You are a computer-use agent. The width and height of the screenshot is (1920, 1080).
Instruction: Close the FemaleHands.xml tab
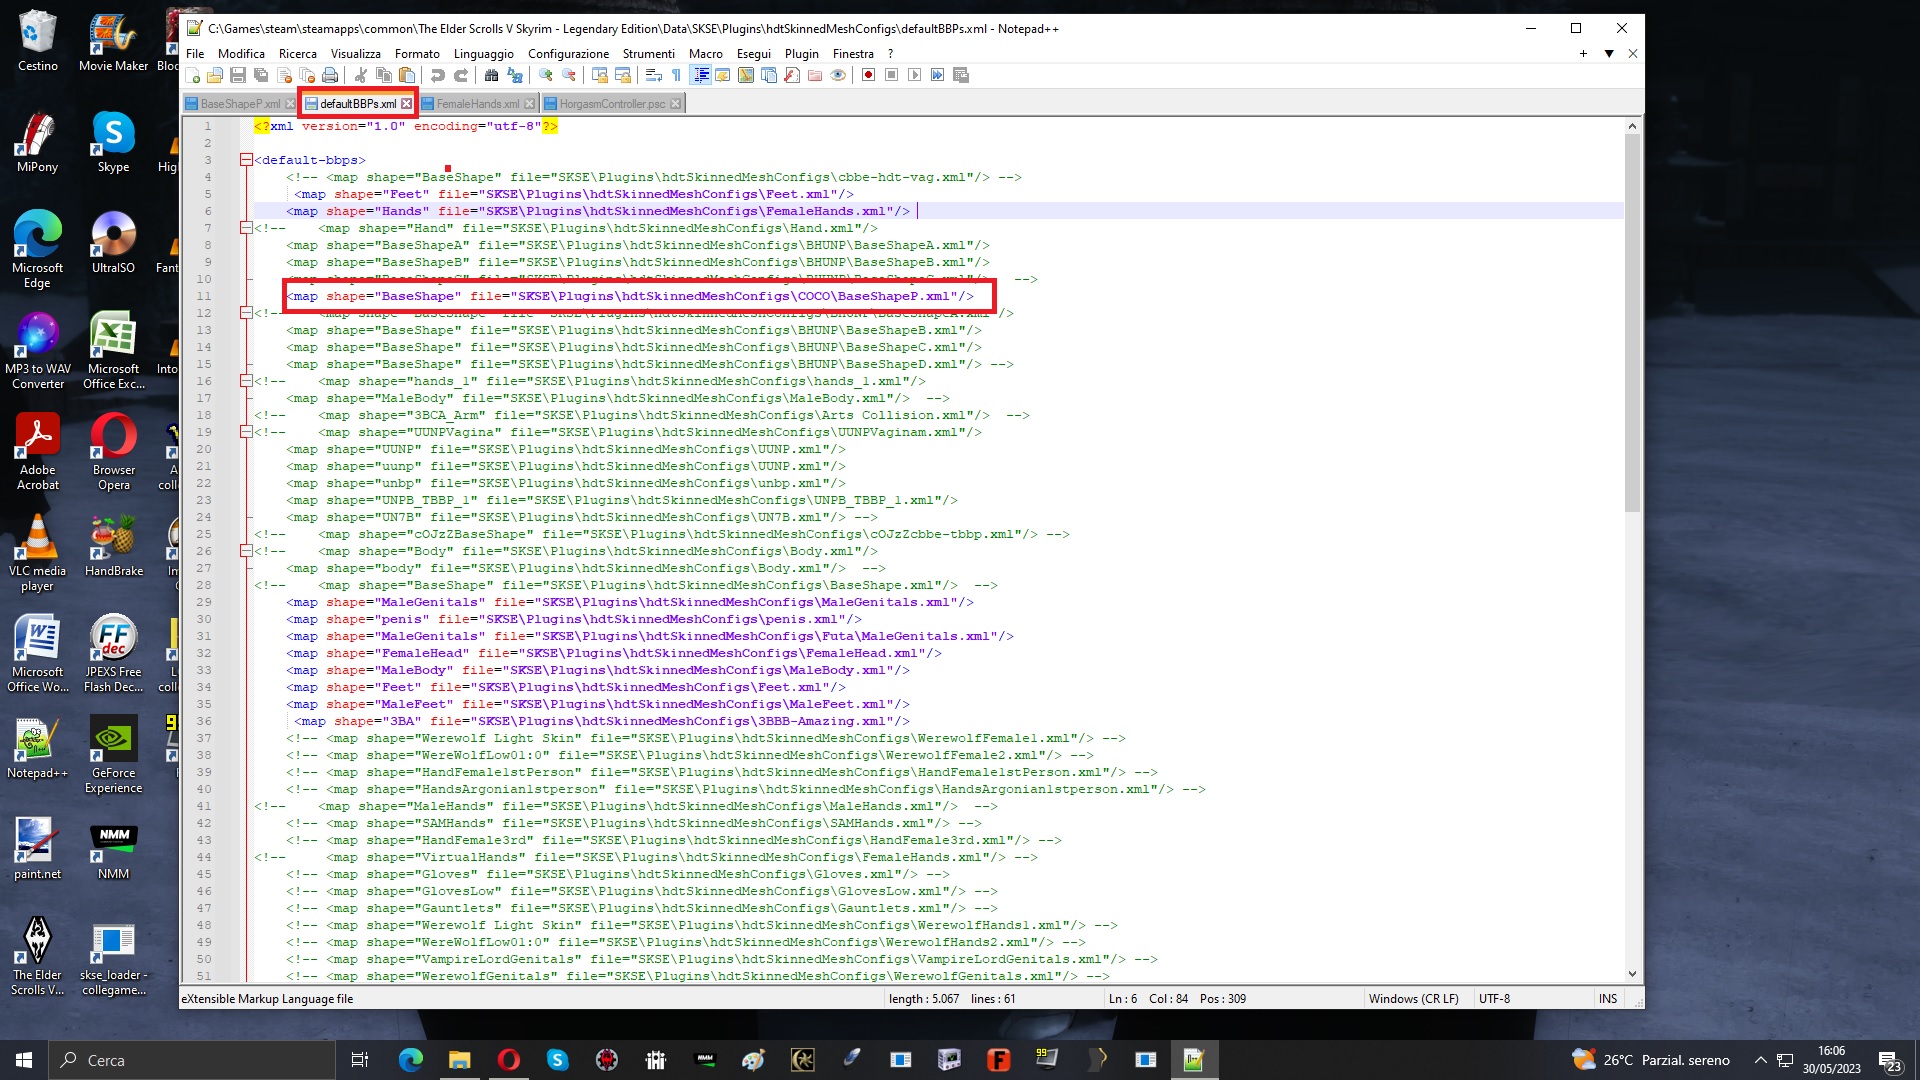click(x=530, y=104)
